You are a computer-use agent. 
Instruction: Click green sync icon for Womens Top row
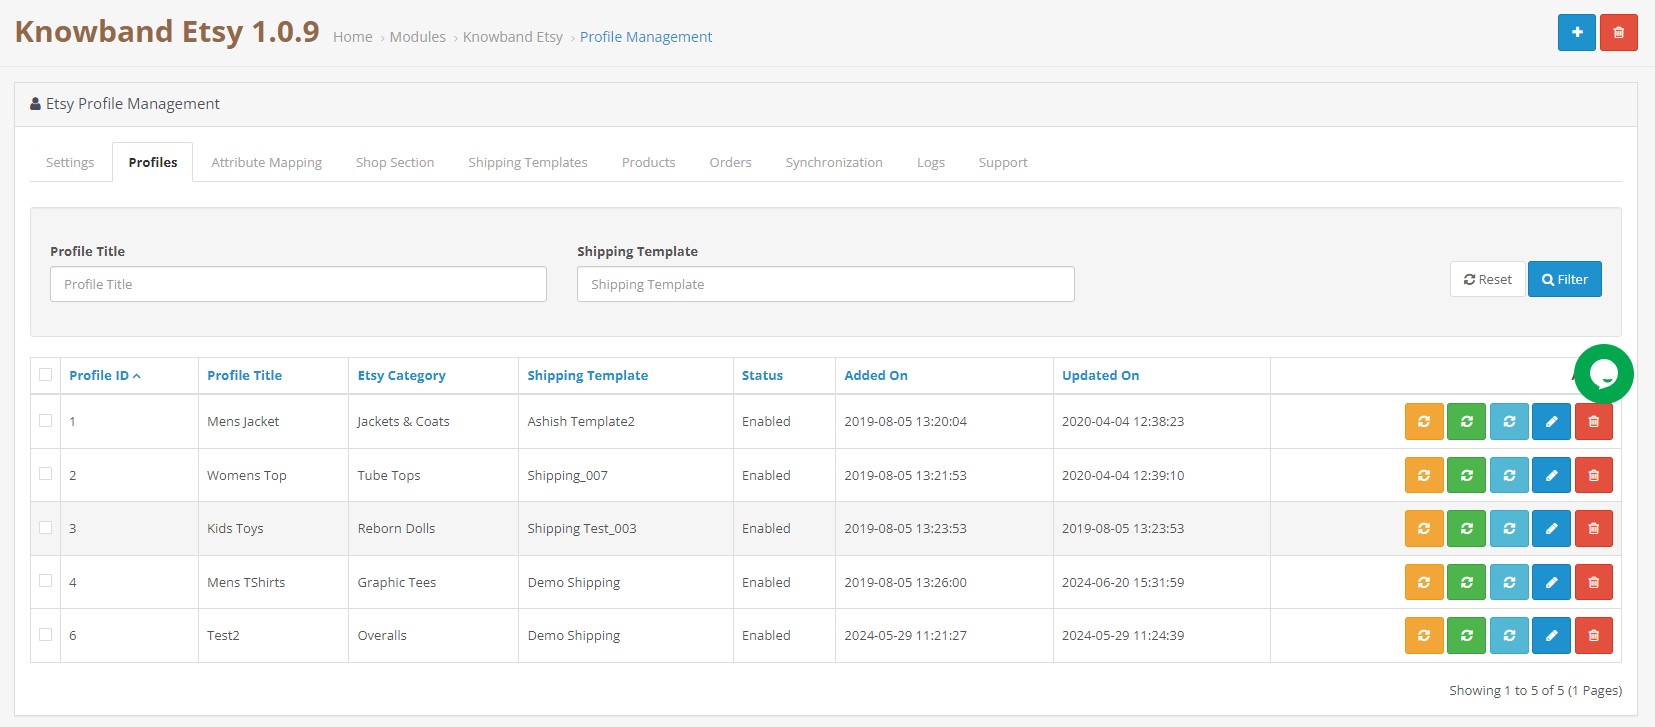point(1467,475)
